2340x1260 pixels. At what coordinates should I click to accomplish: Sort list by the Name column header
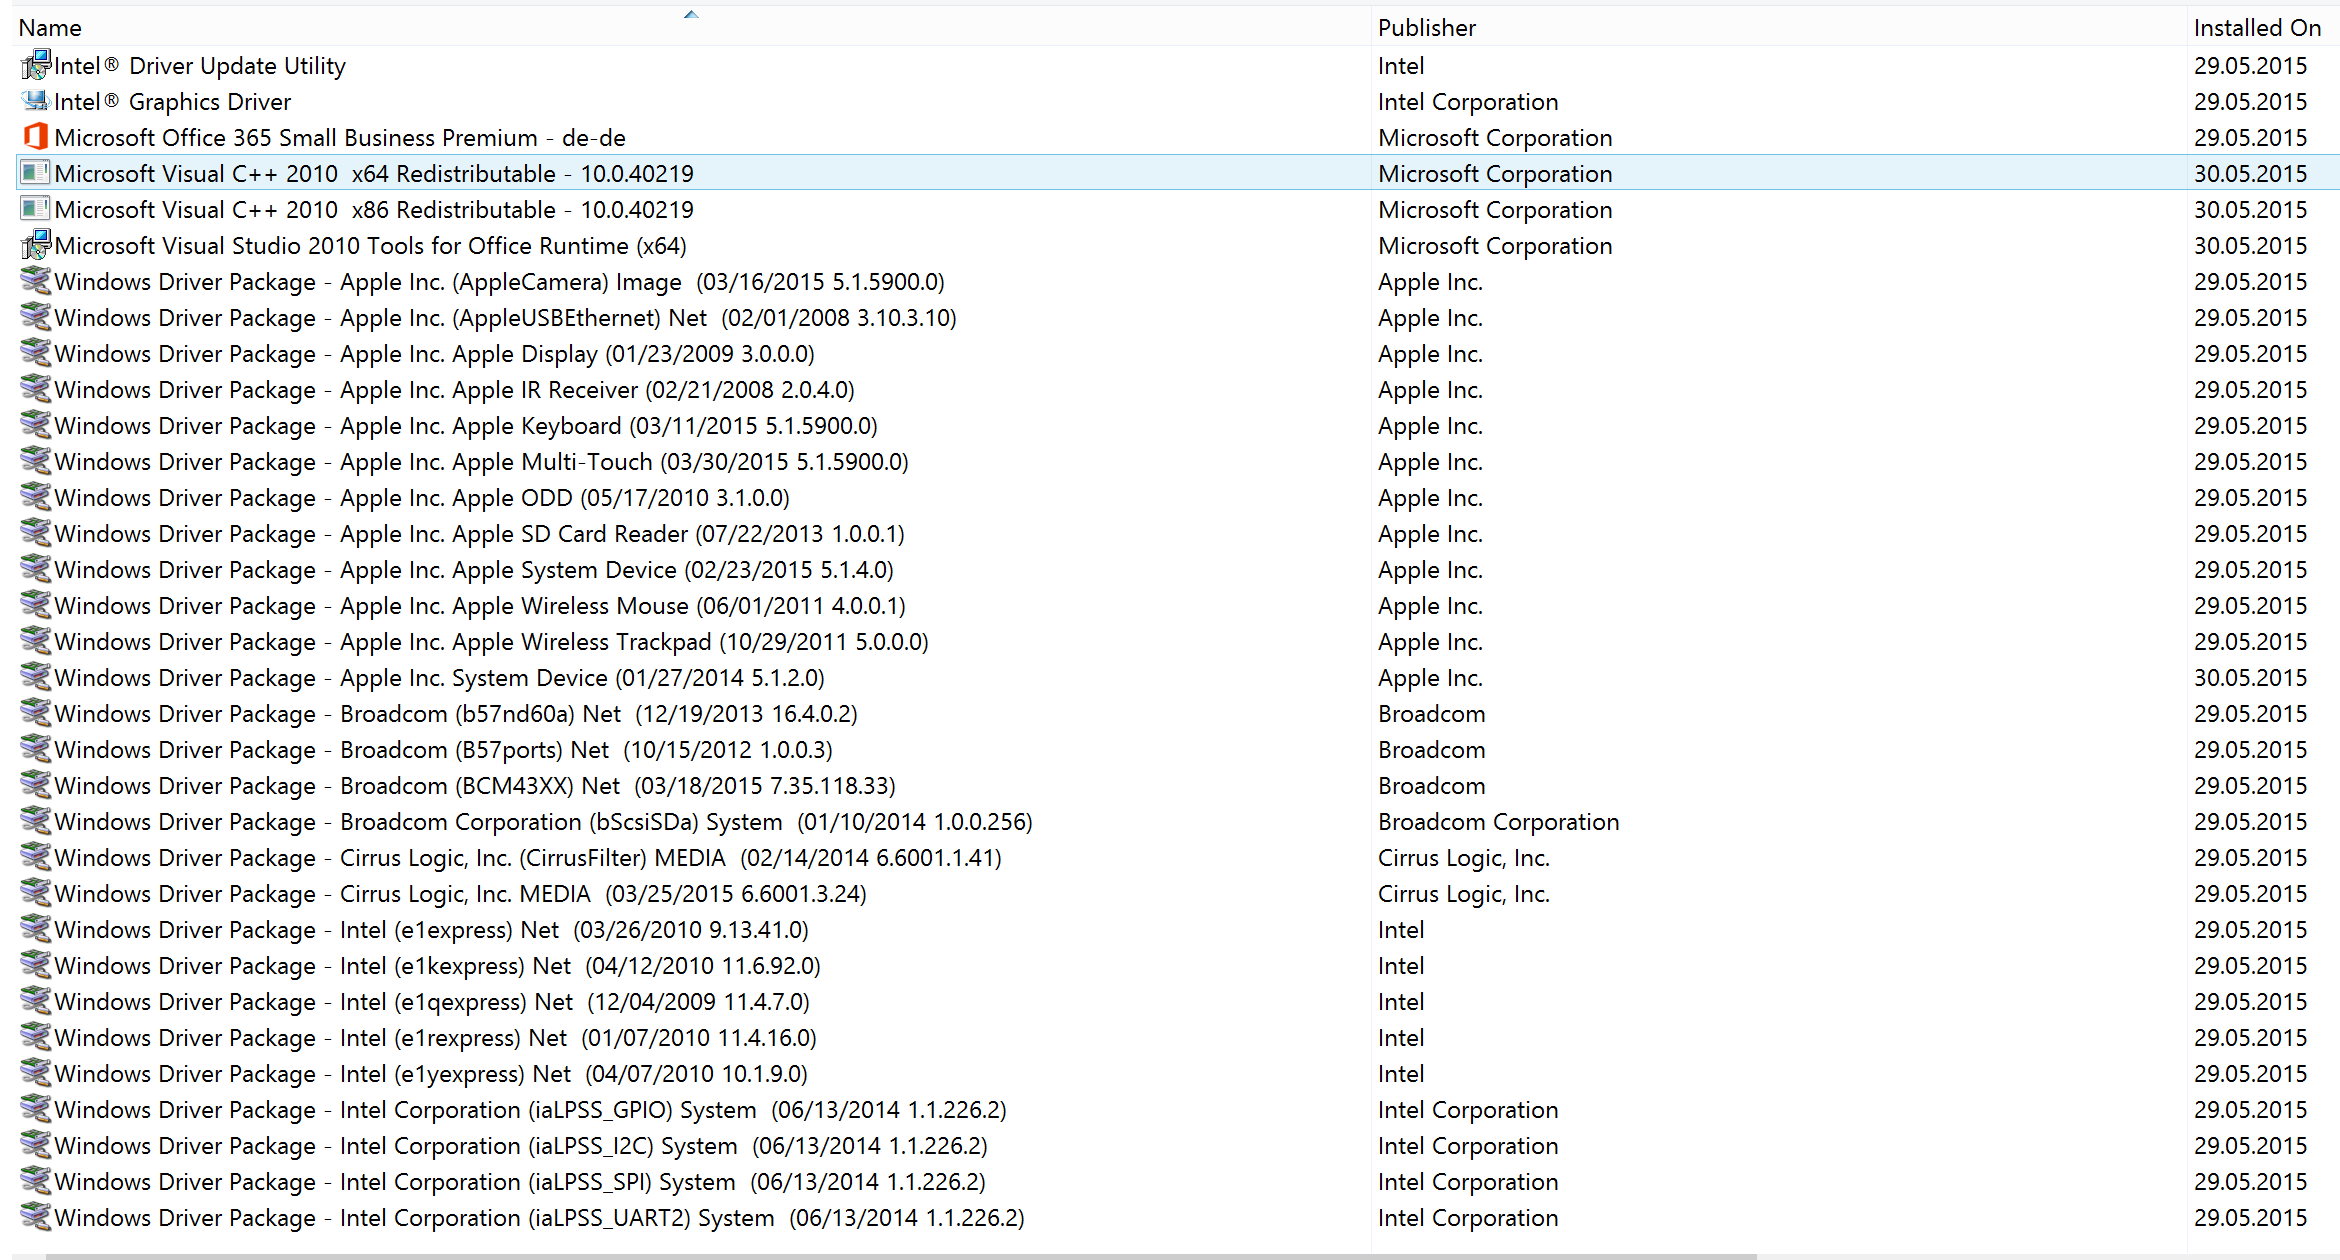pyautogui.click(x=50, y=28)
